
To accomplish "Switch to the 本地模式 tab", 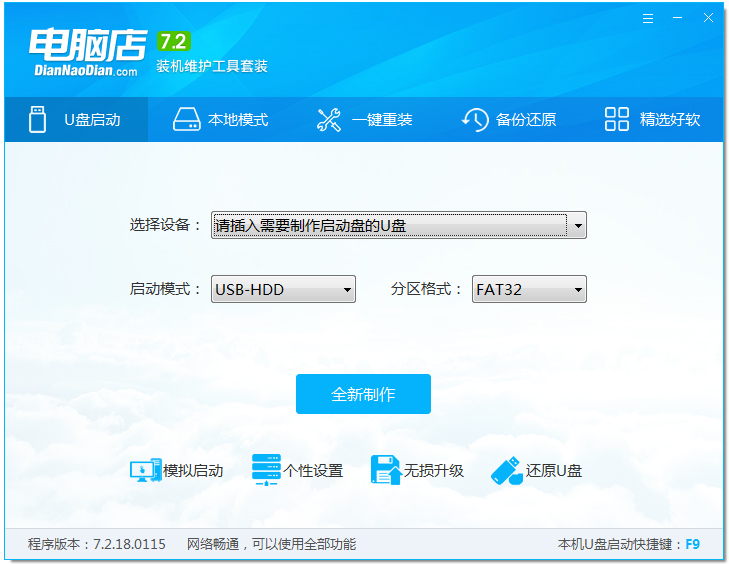I will [x=220, y=119].
